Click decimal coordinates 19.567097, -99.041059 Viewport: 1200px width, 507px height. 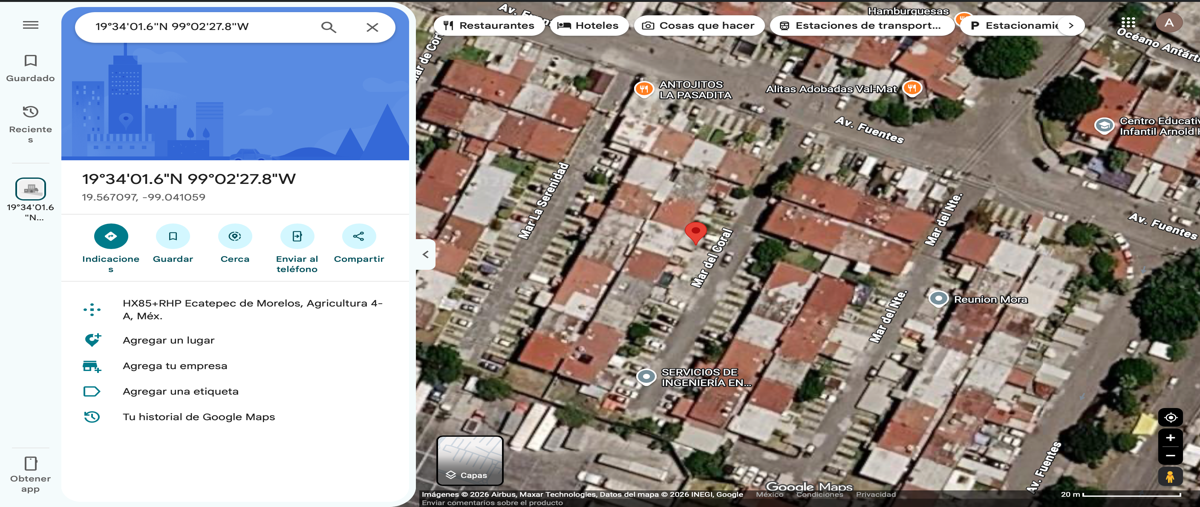point(144,197)
